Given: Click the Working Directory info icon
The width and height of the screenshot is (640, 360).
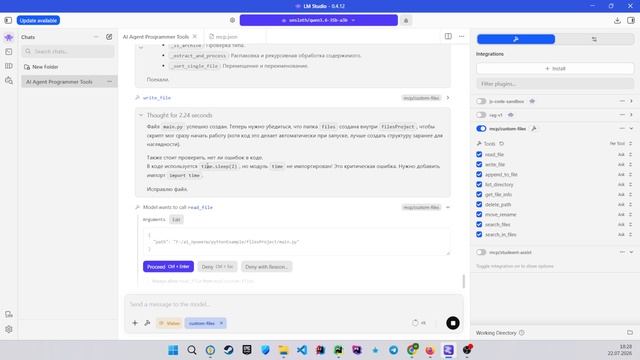Looking at the screenshot, I should 522,333.
